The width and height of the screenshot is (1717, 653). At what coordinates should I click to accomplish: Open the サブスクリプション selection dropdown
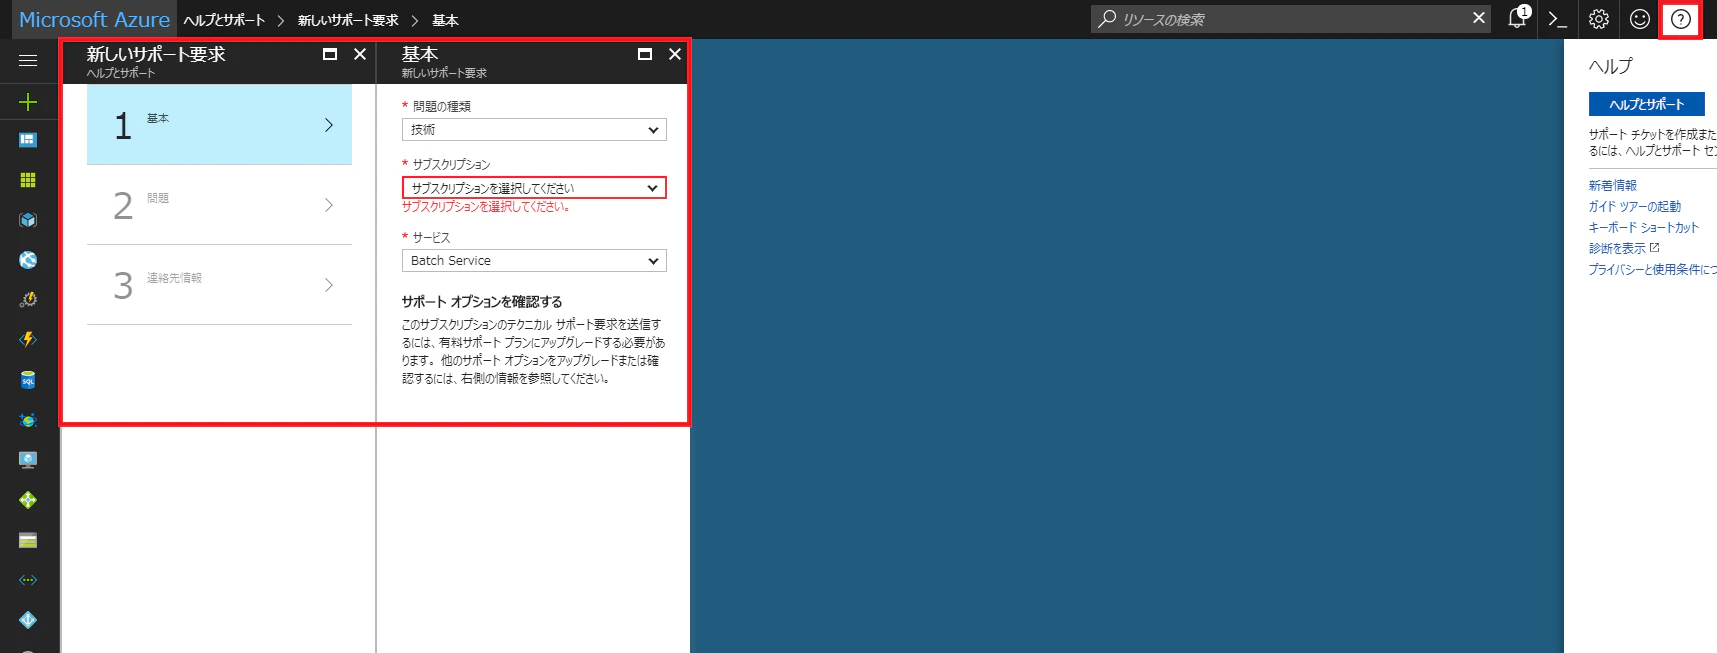[x=534, y=188]
